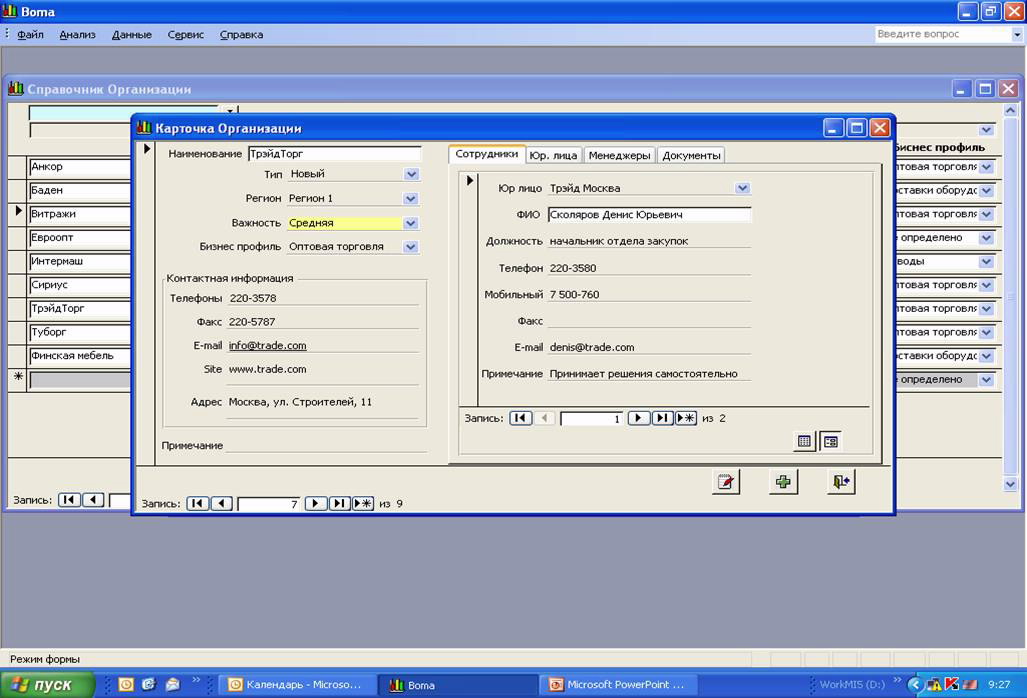1027x698 pixels.
Task: Switch to the Менеджеры tab
Action: click(x=619, y=155)
